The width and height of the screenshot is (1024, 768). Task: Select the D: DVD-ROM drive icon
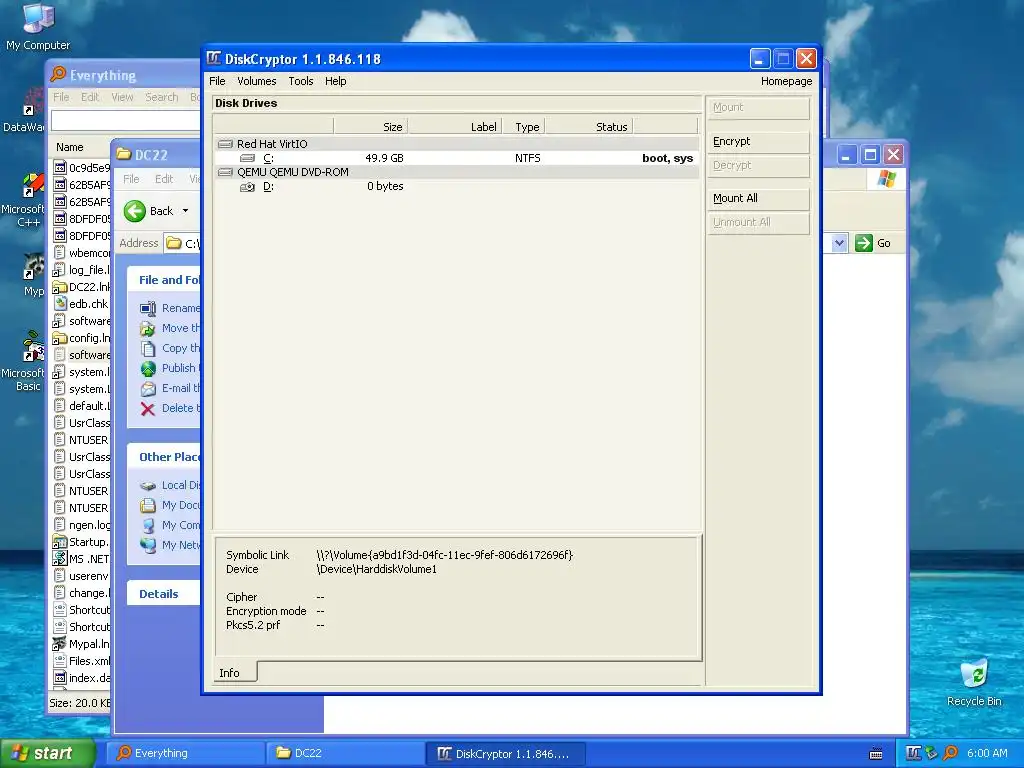(248, 187)
